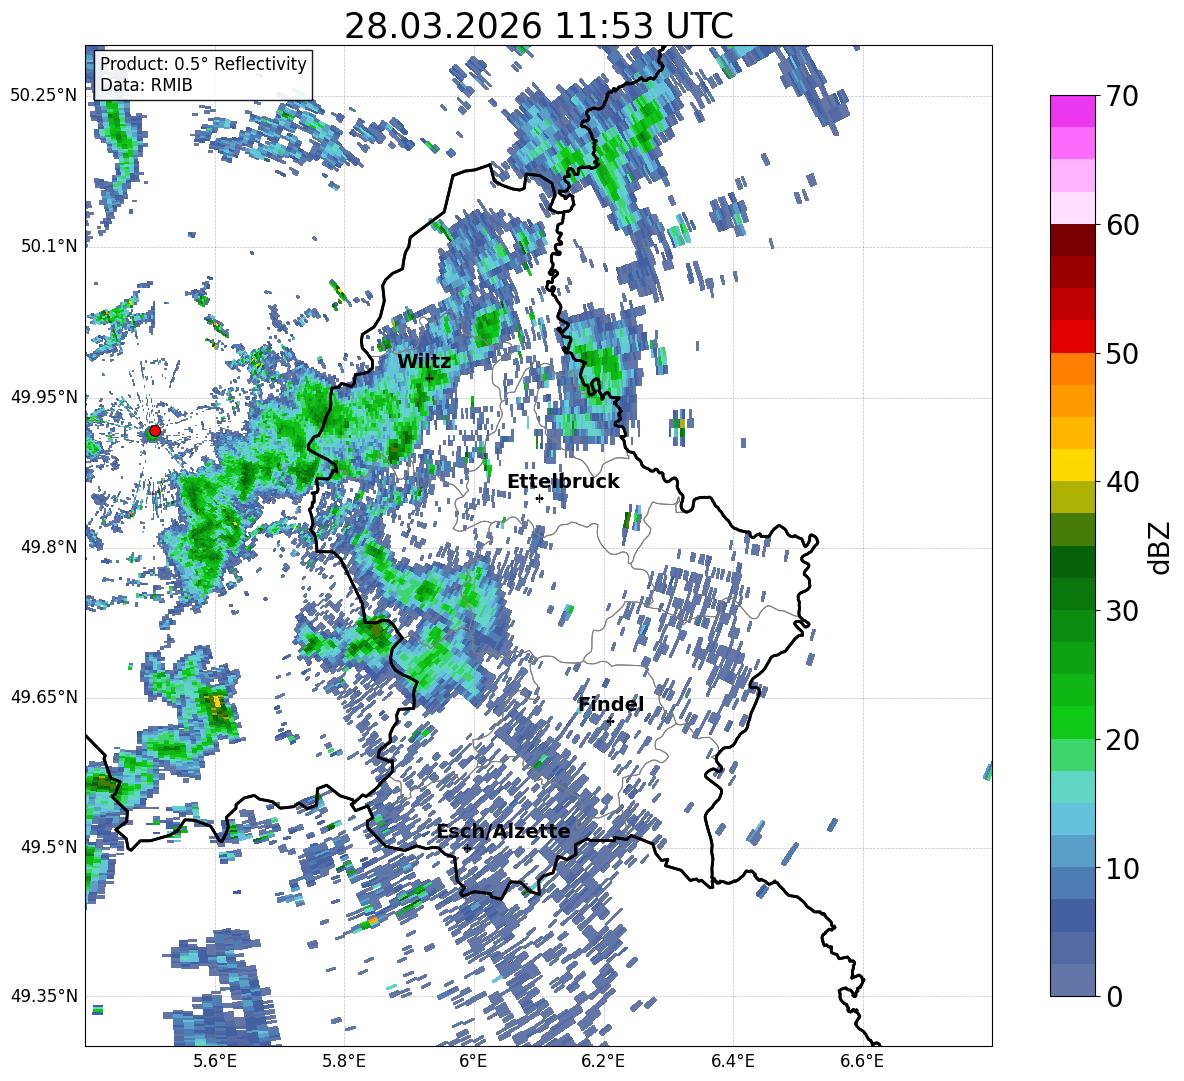Click the bright green colorbar segment at 20 dBZ
This screenshot has height=1081, width=1184.
[x=1072, y=722]
